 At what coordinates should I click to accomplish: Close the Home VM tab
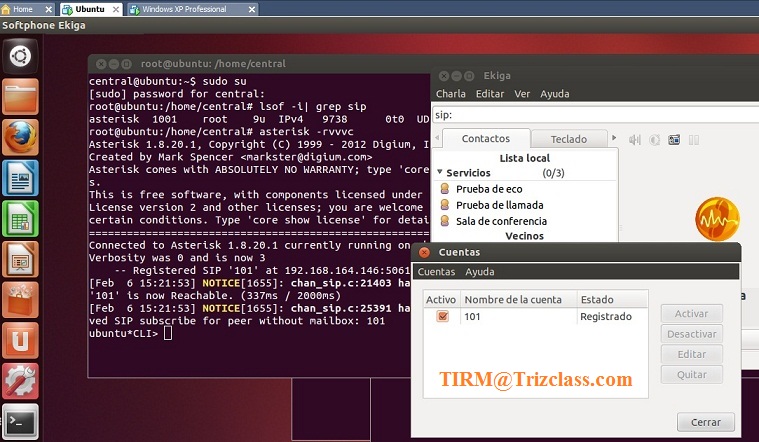coord(48,9)
